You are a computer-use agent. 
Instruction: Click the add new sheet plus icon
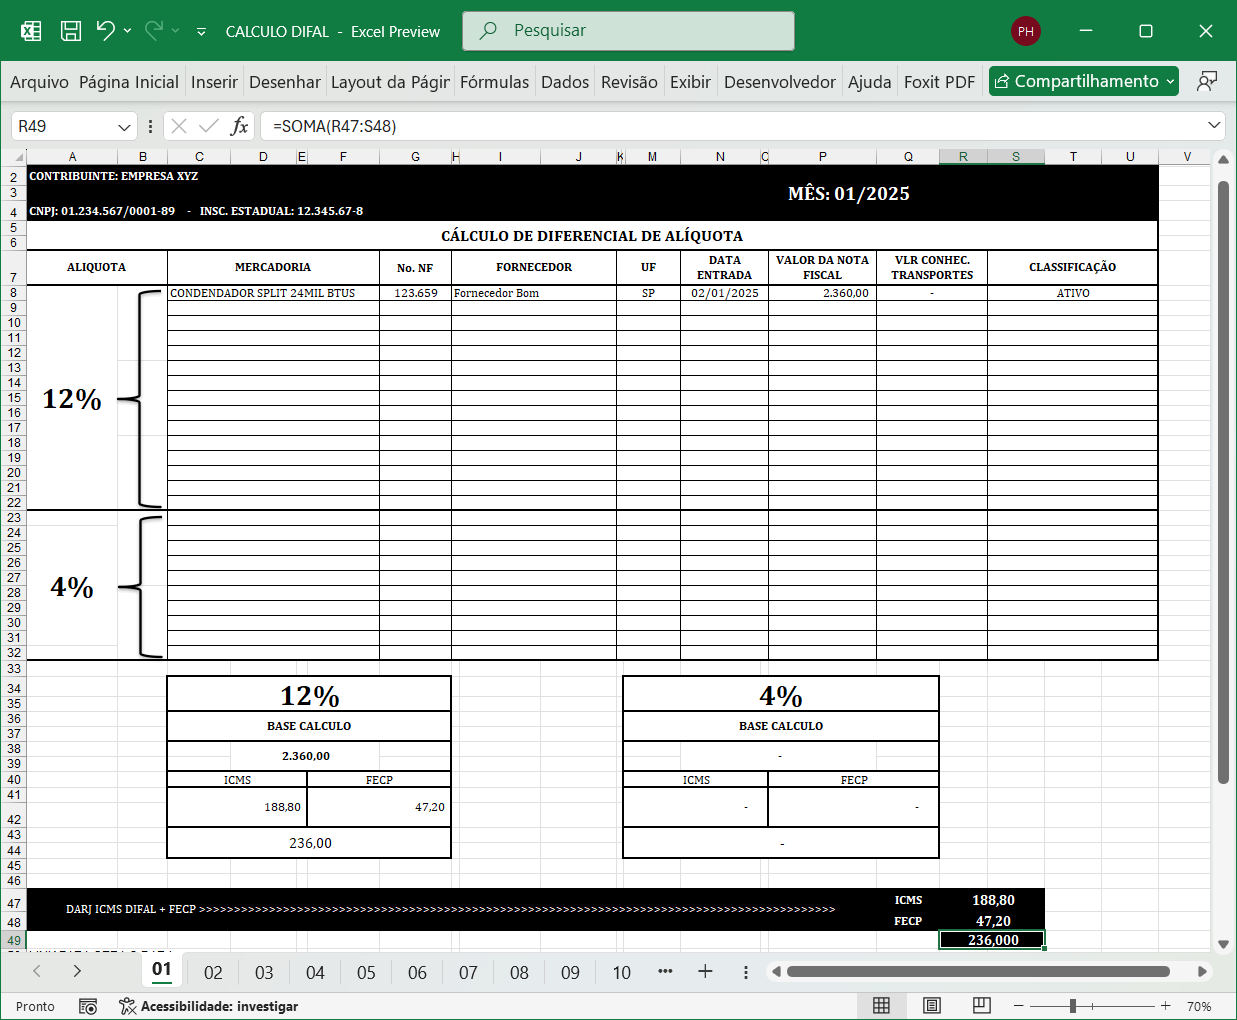pyautogui.click(x=705, y=972)
